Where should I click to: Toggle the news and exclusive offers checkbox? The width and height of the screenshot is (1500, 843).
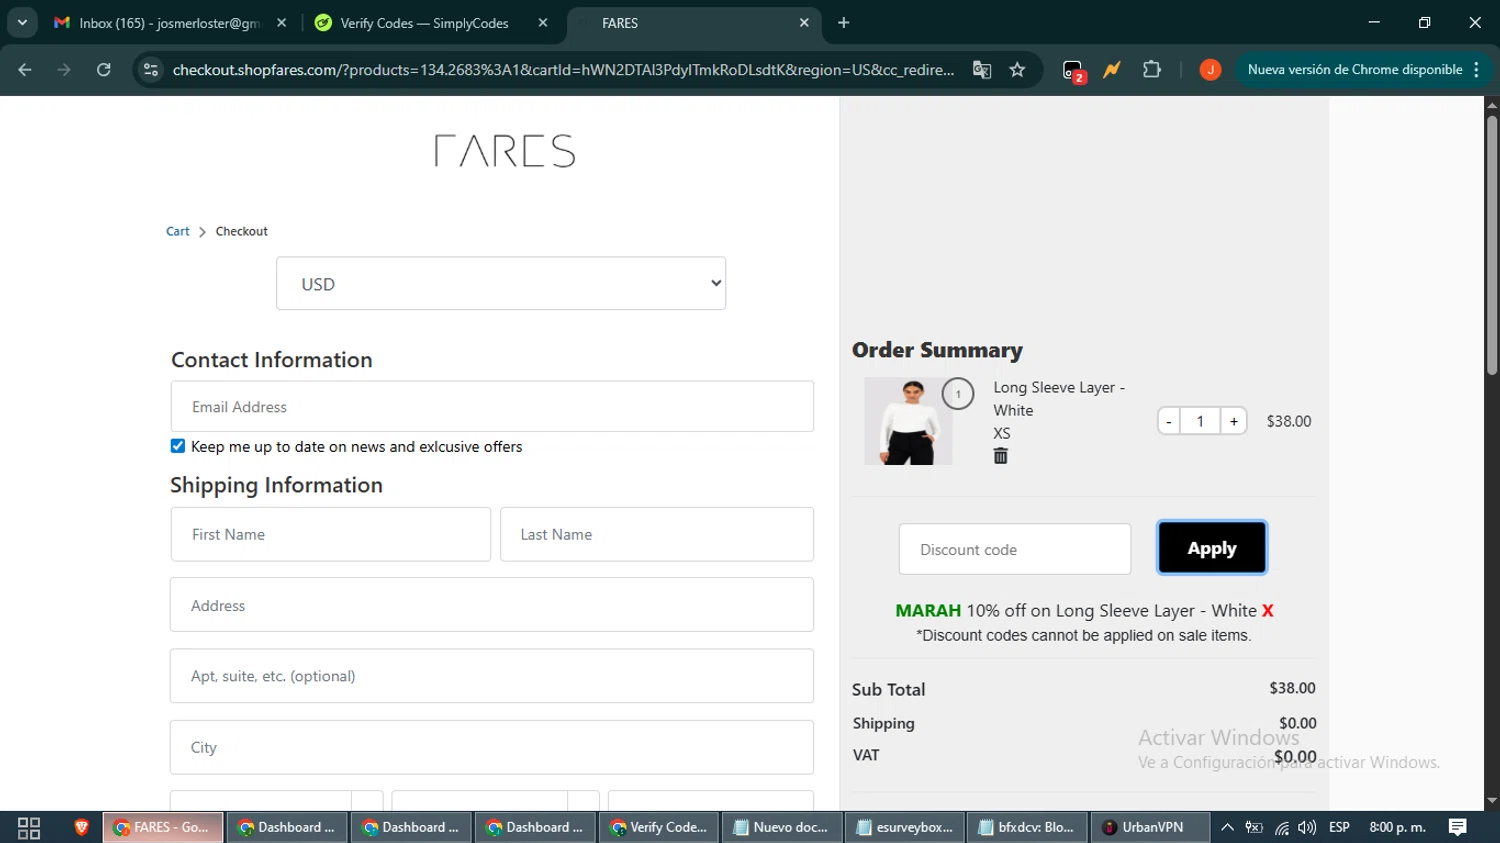click(178, 446)
